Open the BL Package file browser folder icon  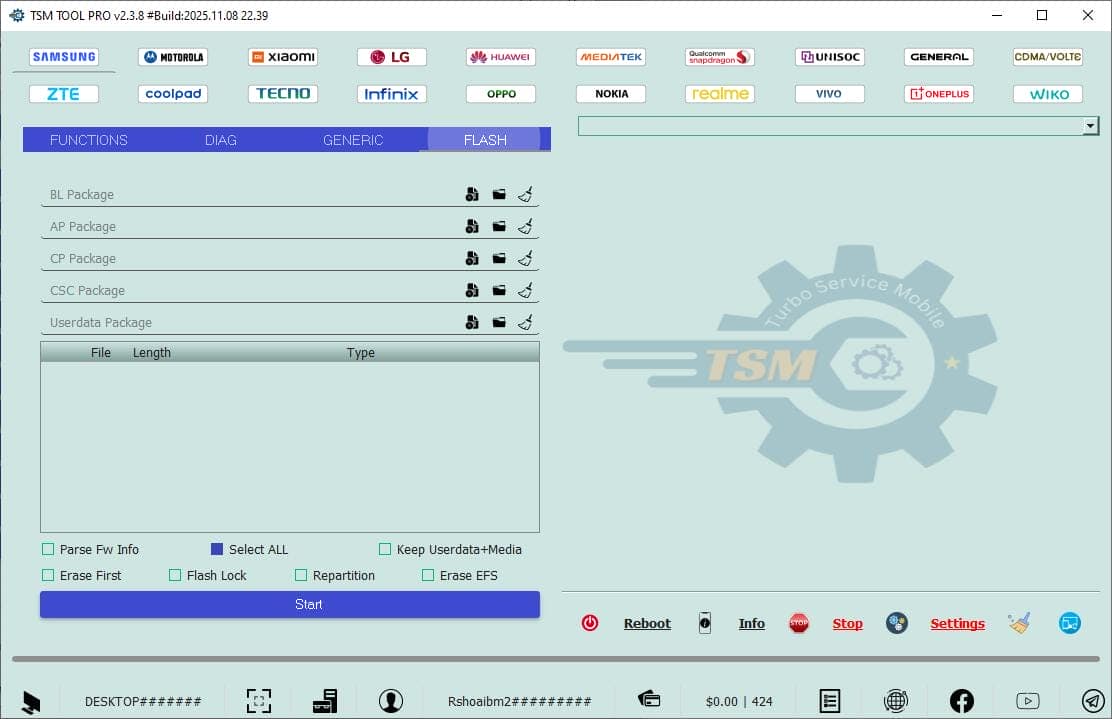(x=498, y=194)
